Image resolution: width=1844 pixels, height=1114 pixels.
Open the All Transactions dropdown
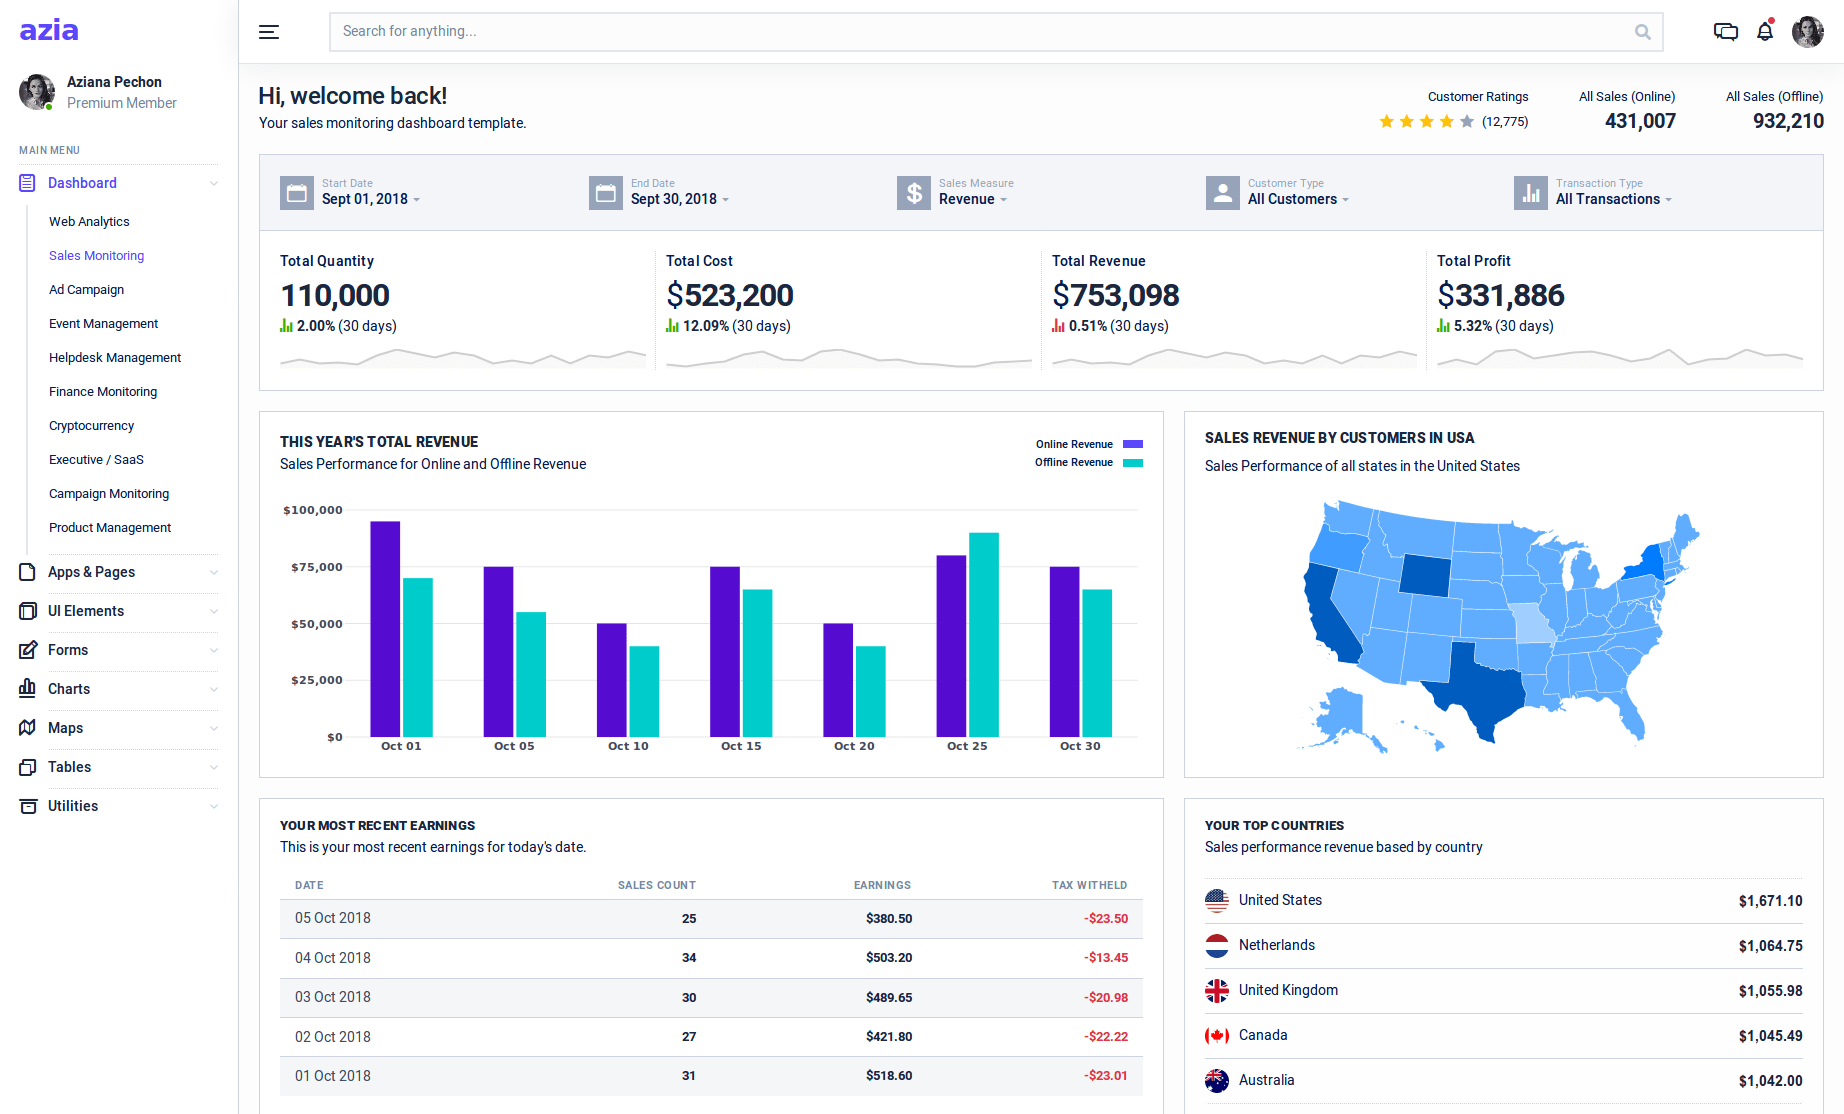click(1614, 199)
